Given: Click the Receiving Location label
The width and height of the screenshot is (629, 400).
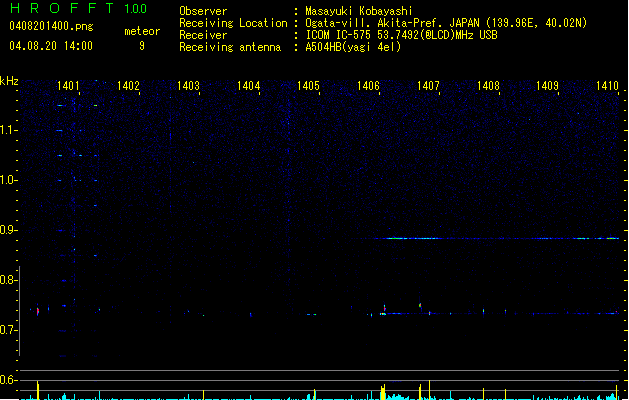Looking at the screenshot, I should point(233,23).
